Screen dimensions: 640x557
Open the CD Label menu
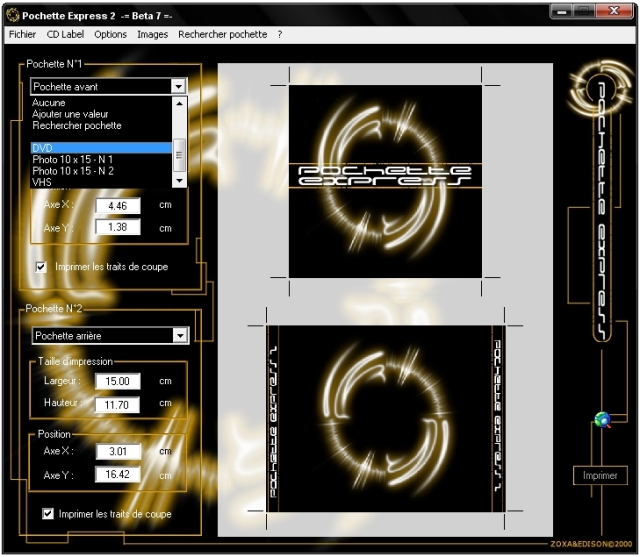(65, 35)
